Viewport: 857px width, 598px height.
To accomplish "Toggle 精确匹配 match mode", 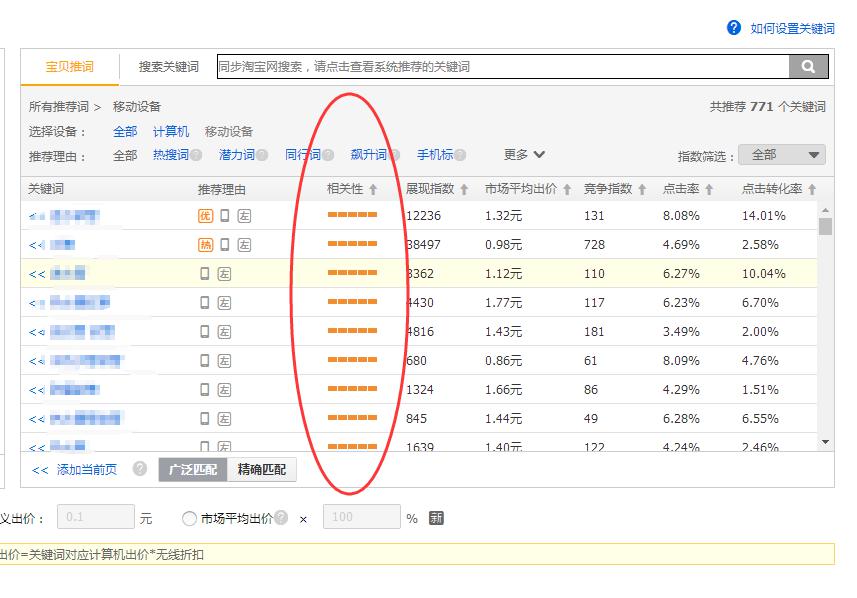I will (x=262, y=469).
